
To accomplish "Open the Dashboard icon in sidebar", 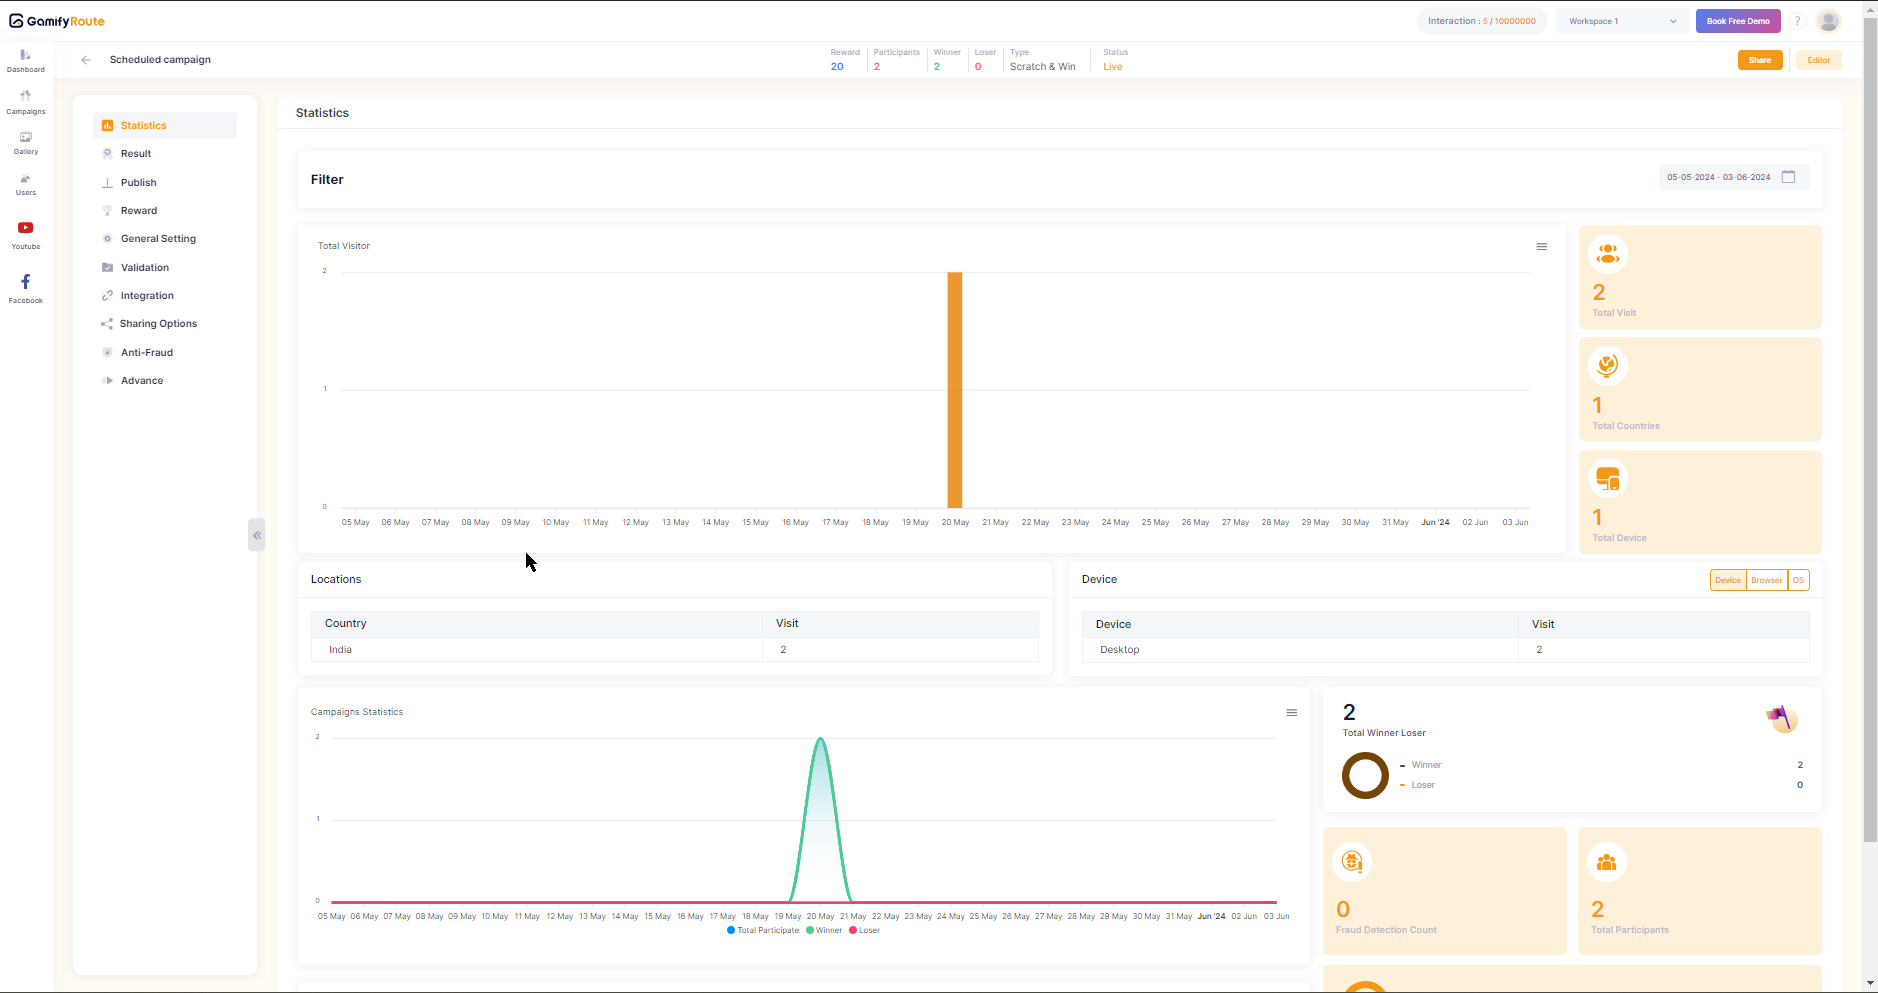I will click(25, 60).
